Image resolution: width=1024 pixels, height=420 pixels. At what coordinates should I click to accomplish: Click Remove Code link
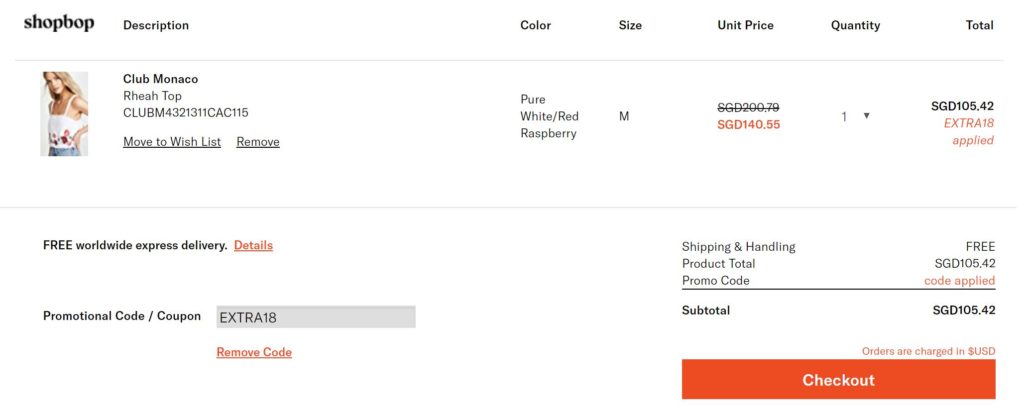coord(254,352)
